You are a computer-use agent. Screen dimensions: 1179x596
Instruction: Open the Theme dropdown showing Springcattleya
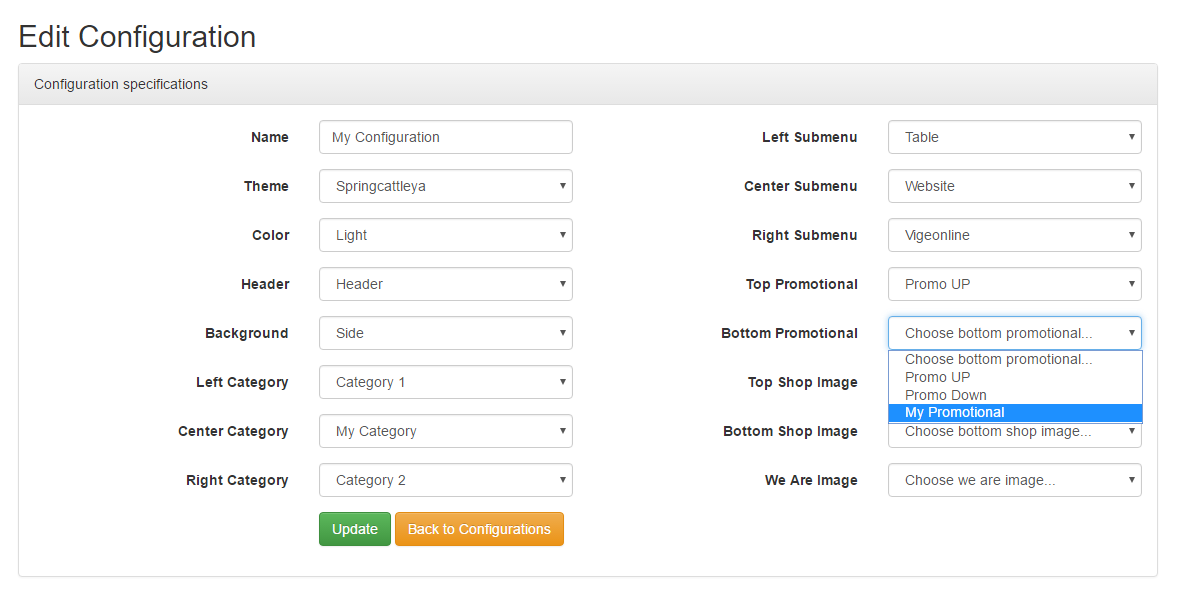(446, 186)
